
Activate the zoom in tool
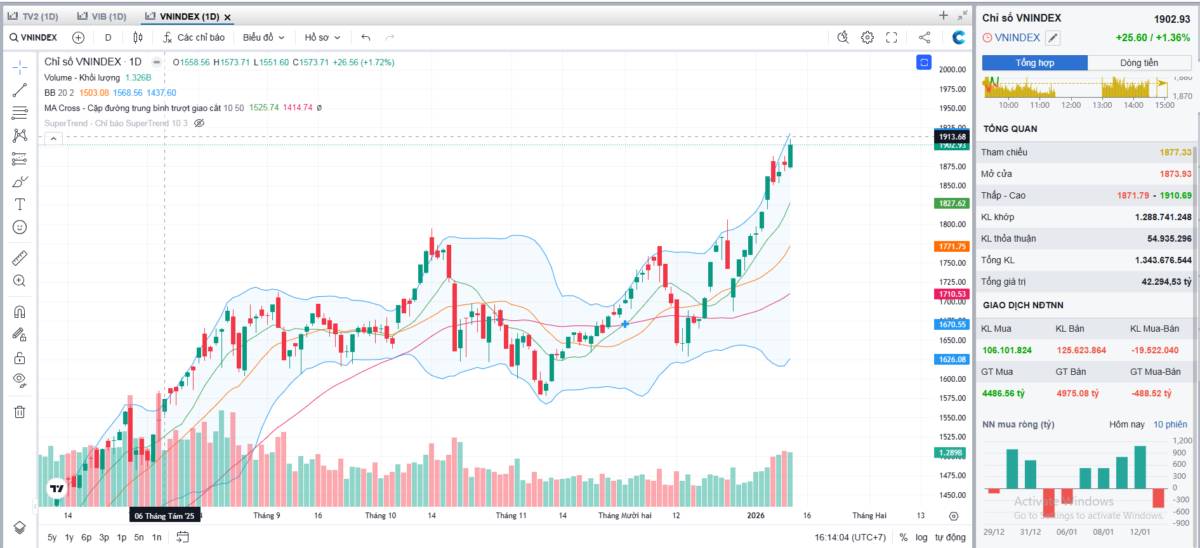tap(19, 281)
